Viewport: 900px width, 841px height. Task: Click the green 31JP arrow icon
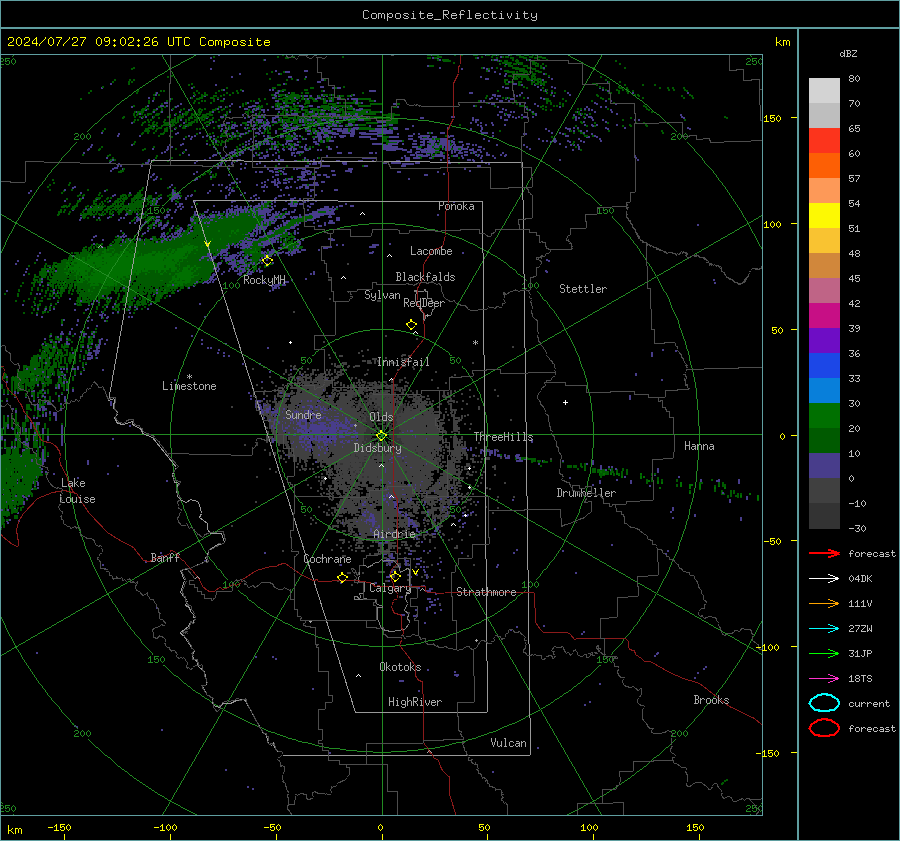pyautogui.click(x=824, y=653)
